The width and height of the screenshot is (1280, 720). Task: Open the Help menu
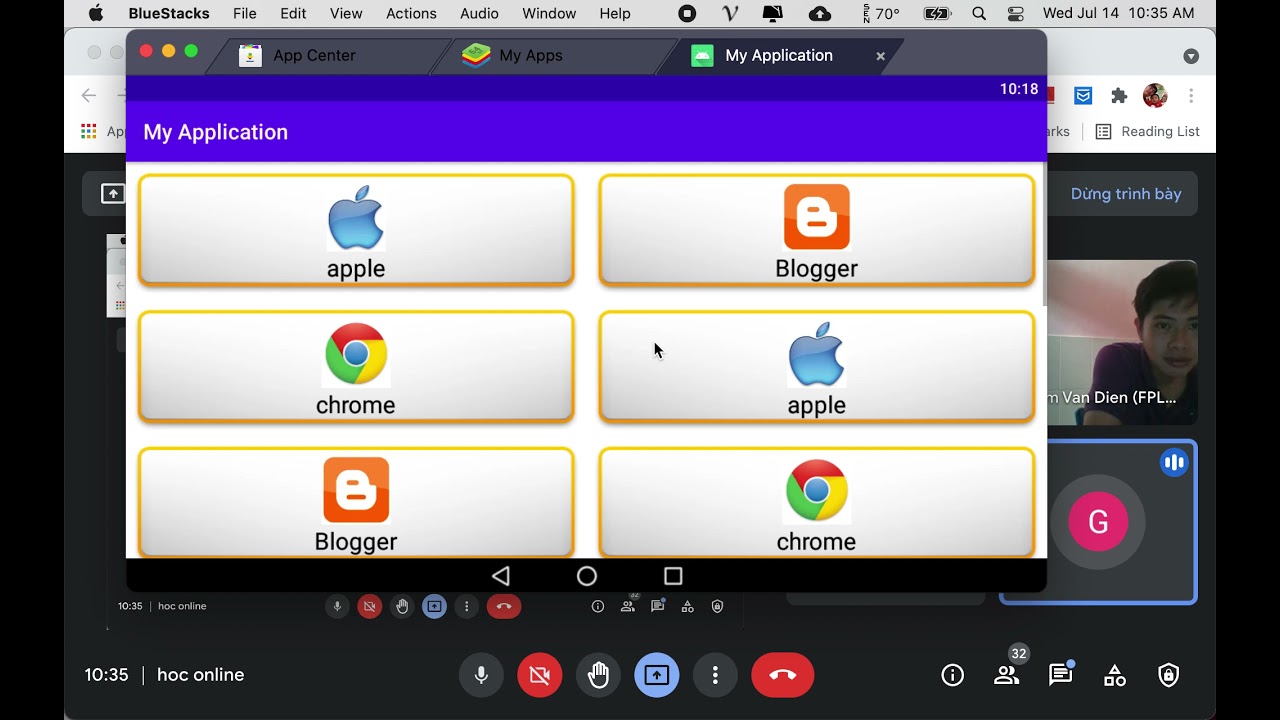click(615, 13)
